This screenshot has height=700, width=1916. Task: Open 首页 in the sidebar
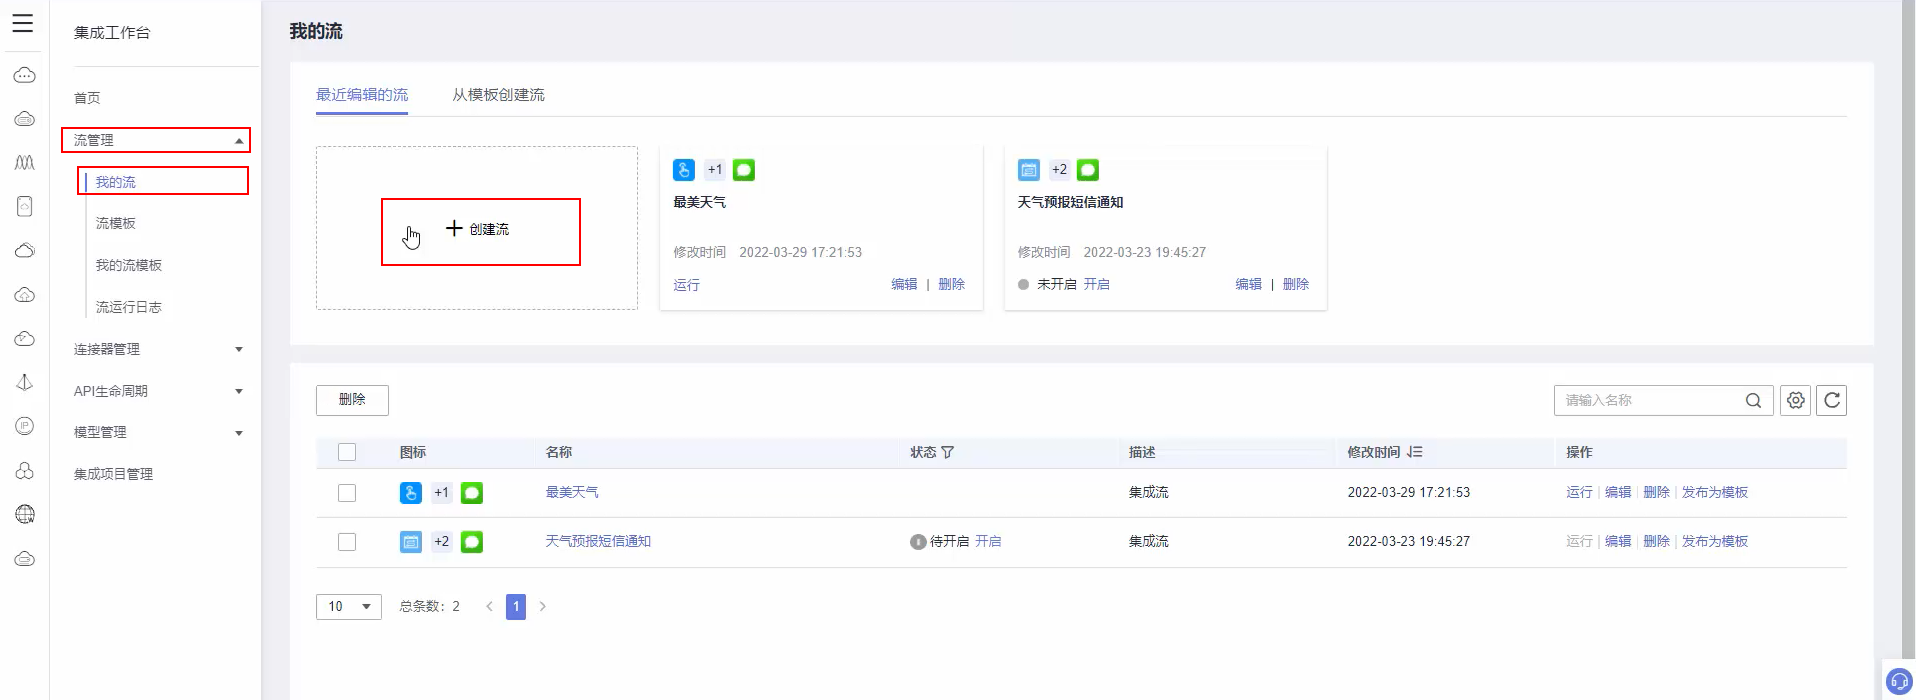87,98
